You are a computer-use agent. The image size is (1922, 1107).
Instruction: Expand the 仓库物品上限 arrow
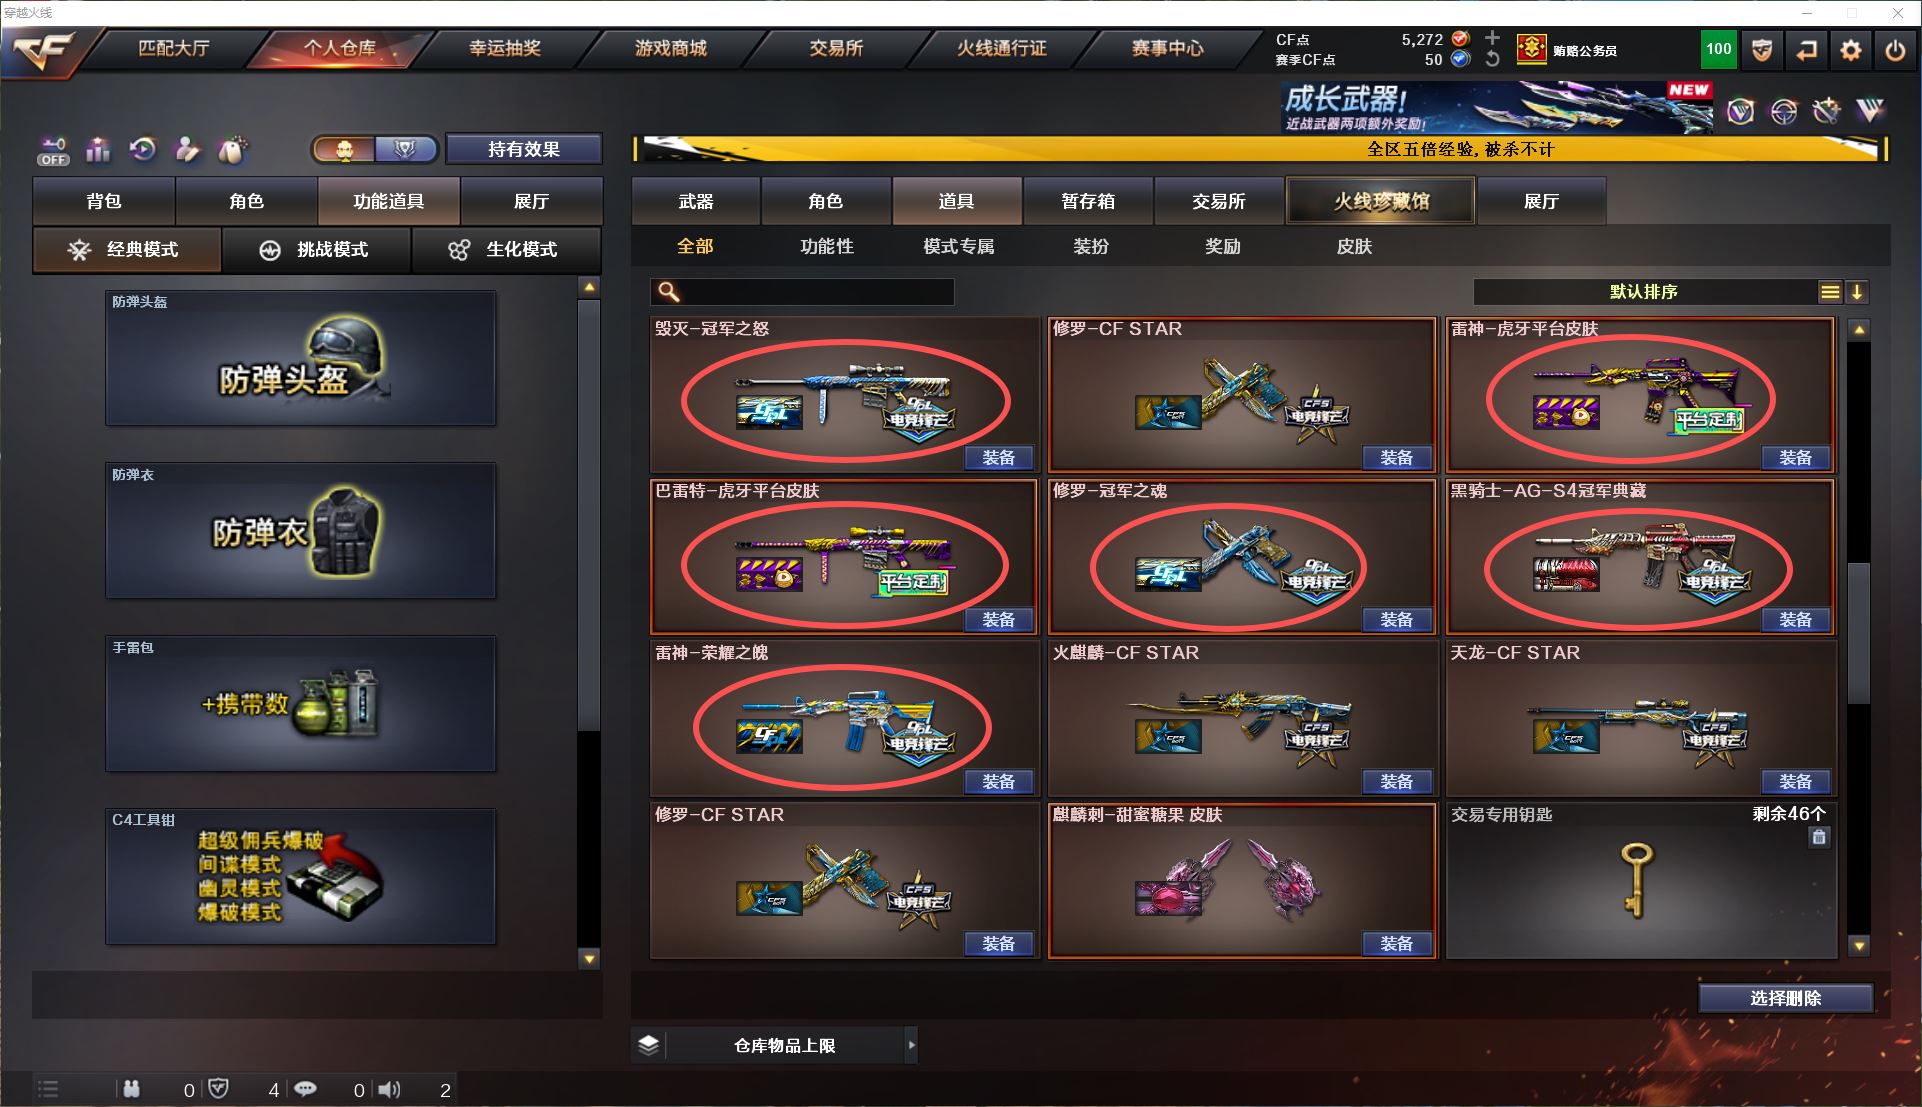(911, 1045)
